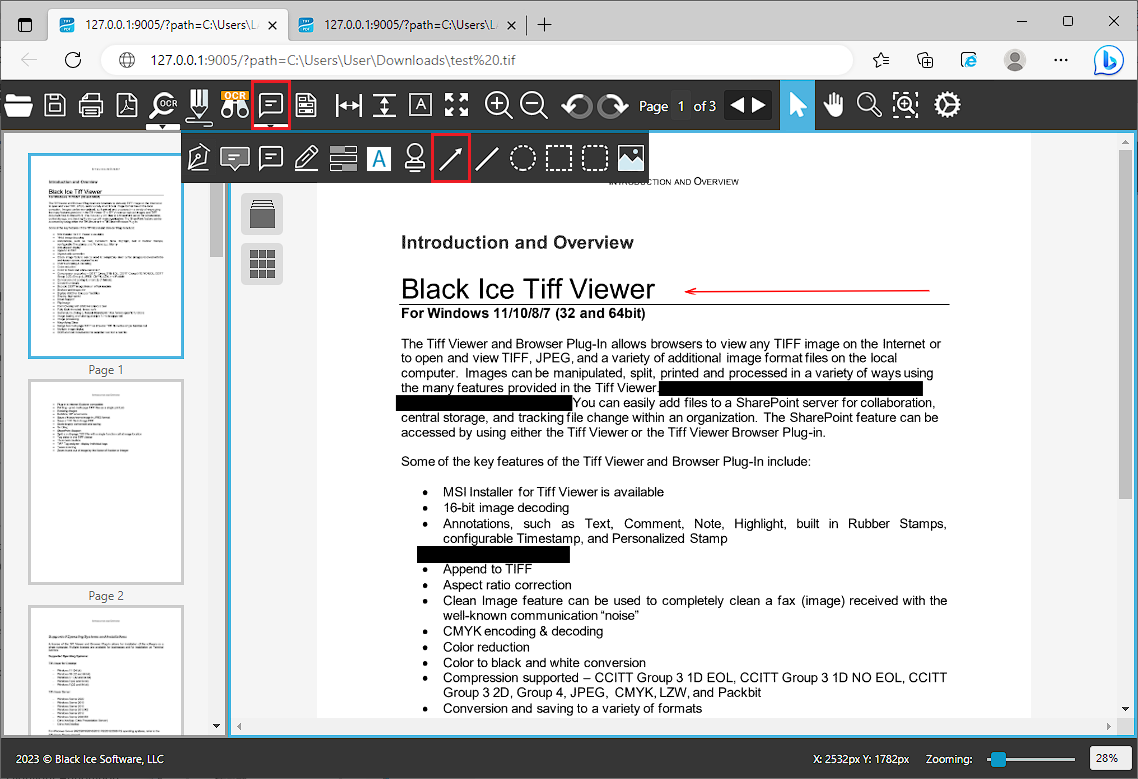This screenshot has width=1138, height=779.
Task: Choose the rubber Stamp annotation tool
Action: 415,158
